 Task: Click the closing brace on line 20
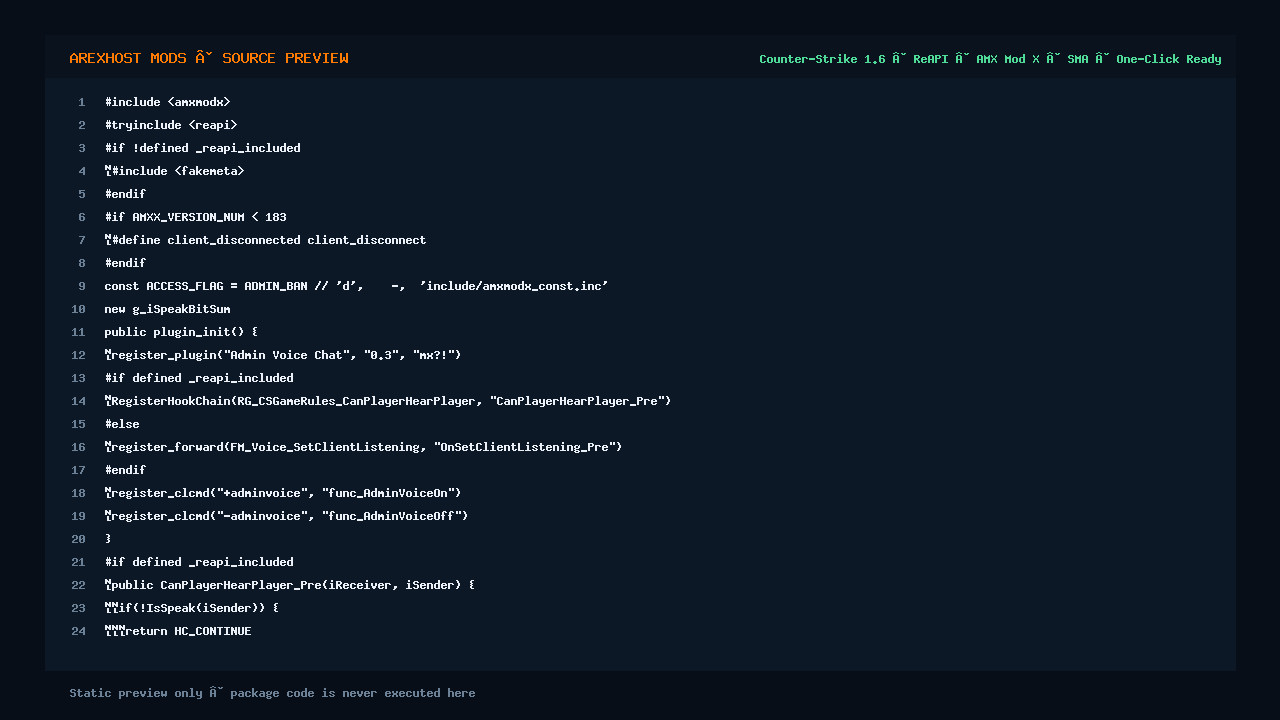coord(108,539)
